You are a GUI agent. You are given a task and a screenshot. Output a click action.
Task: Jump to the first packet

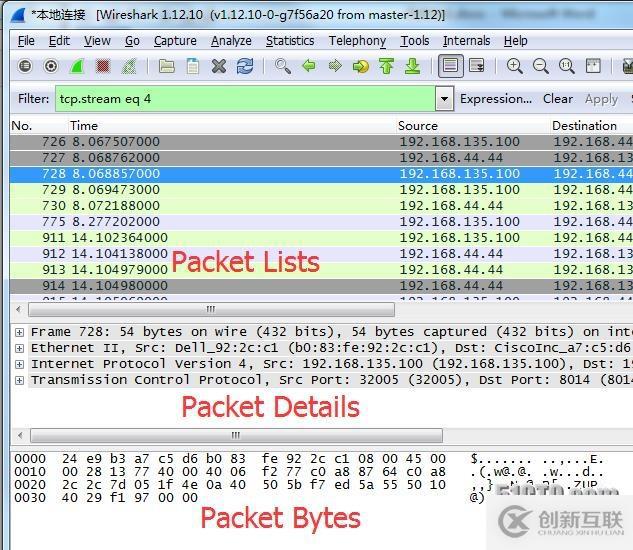386,66
